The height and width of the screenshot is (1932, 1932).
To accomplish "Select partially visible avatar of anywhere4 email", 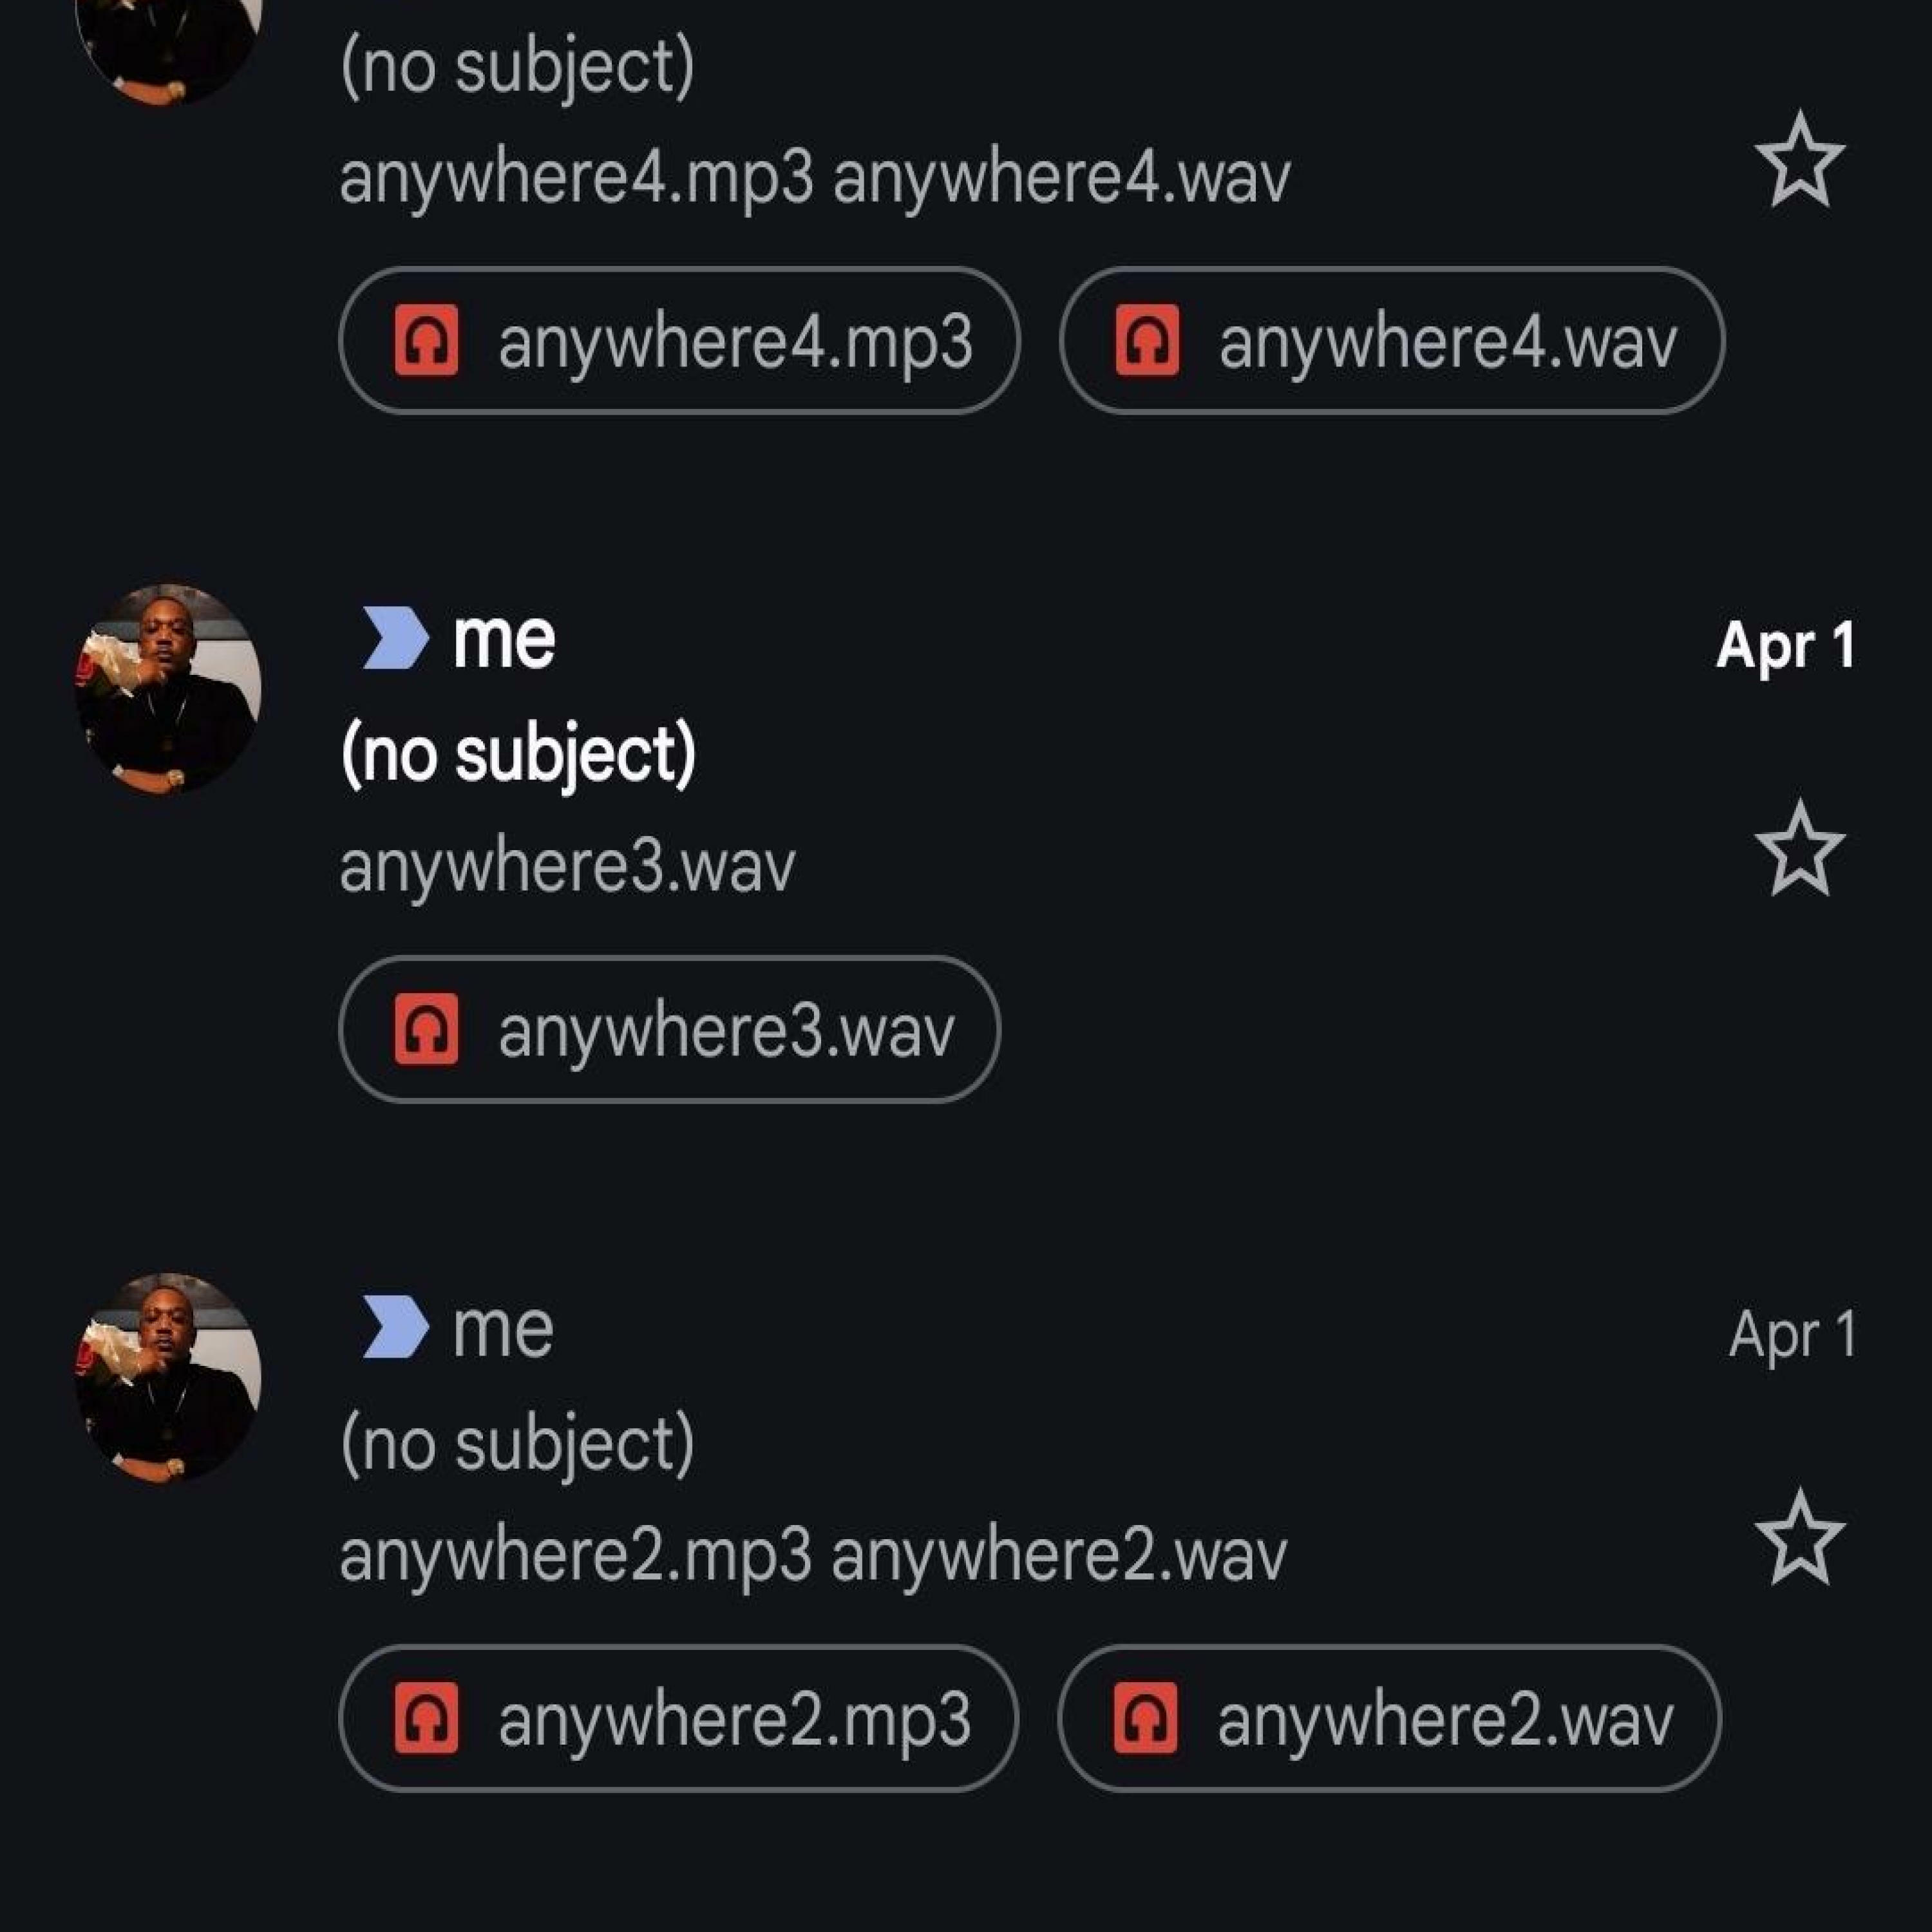I will click(x=168, y=50).
